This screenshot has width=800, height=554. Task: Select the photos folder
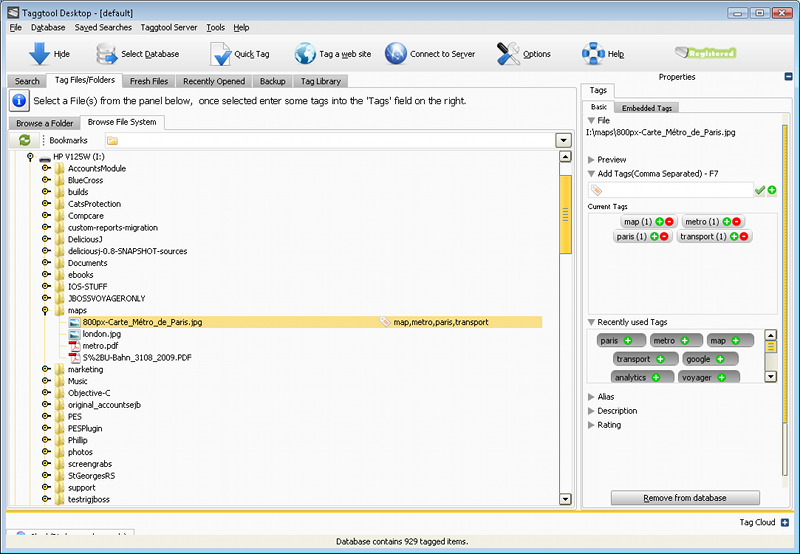pyautogui.click(x=80, y=452)
